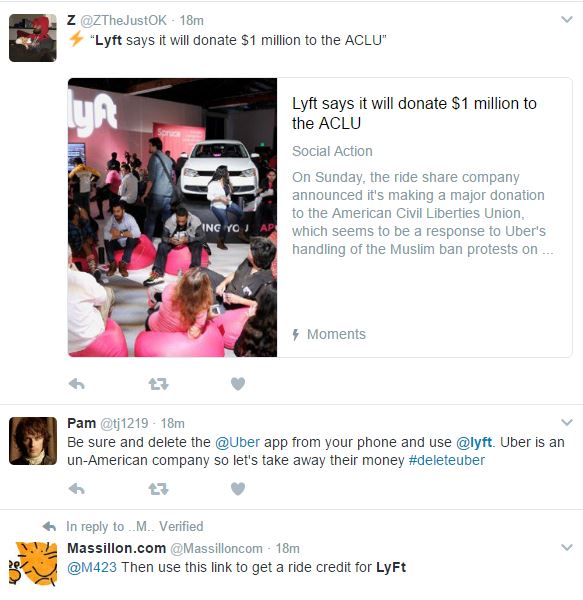Visit the @lyft mention in Pam's tweet
The image size is (583, 600).
[474, 442]
